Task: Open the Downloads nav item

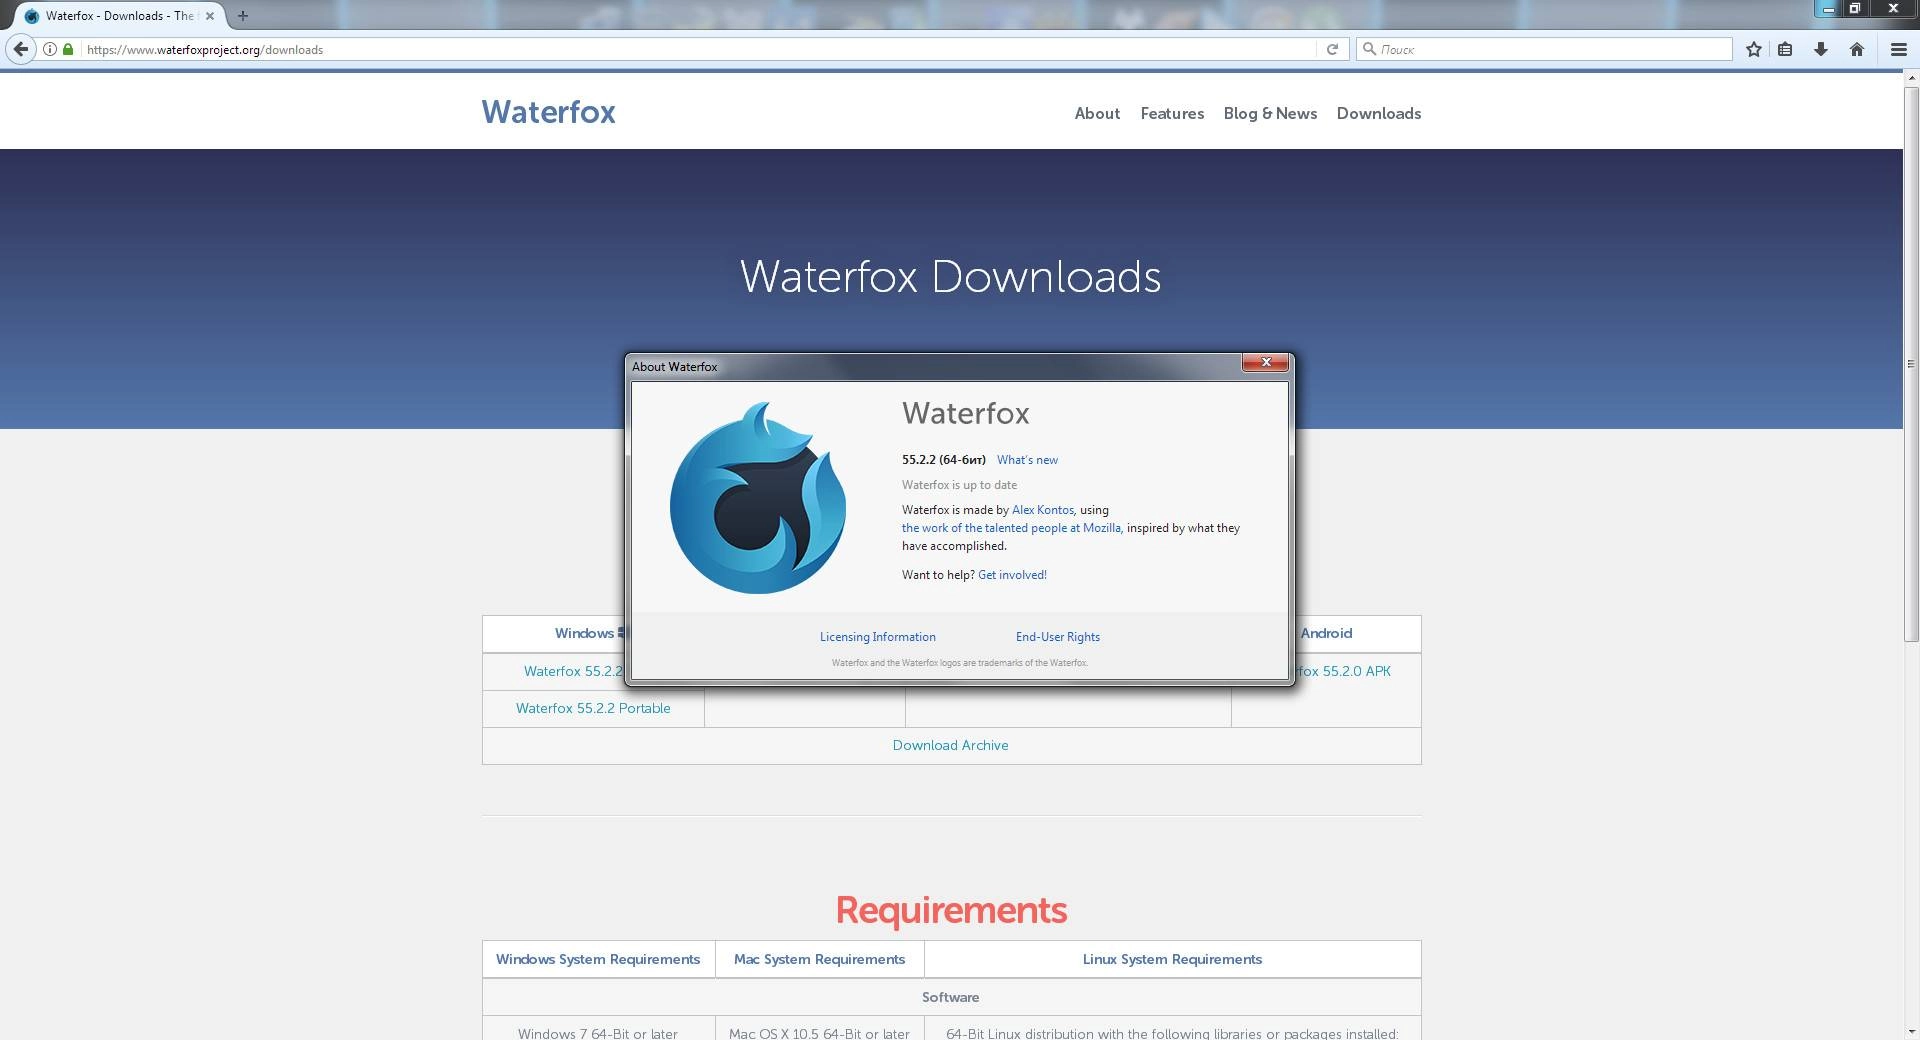Action: [1379, 114]
